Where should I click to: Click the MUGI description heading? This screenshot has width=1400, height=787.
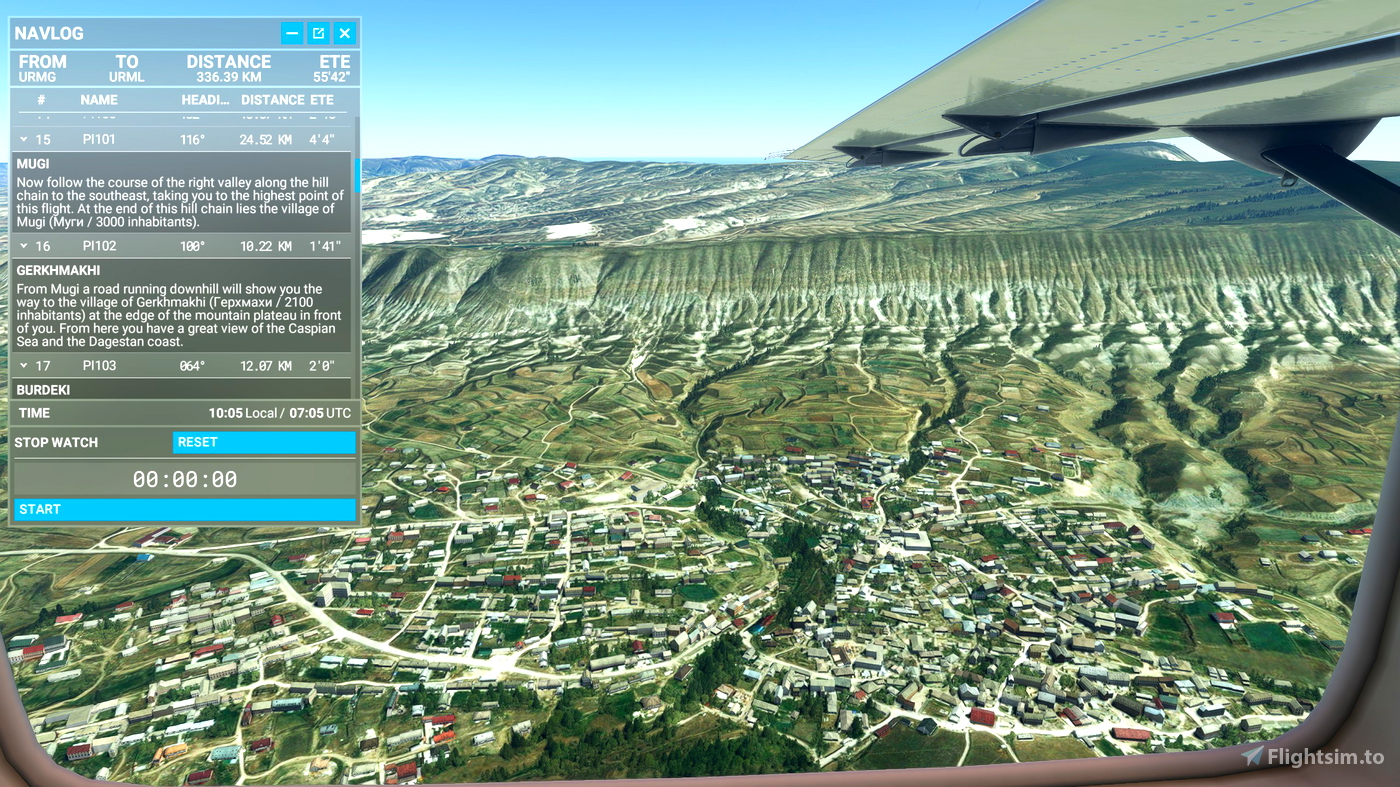click(33, 164)
